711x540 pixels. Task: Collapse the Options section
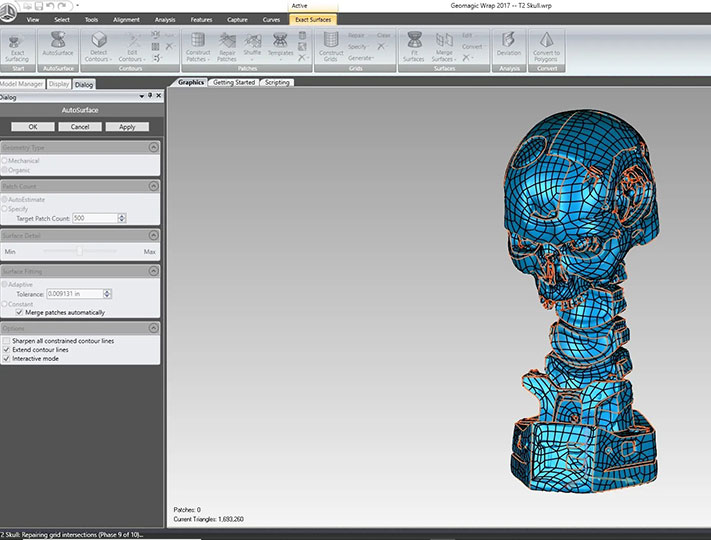point(153,328)
